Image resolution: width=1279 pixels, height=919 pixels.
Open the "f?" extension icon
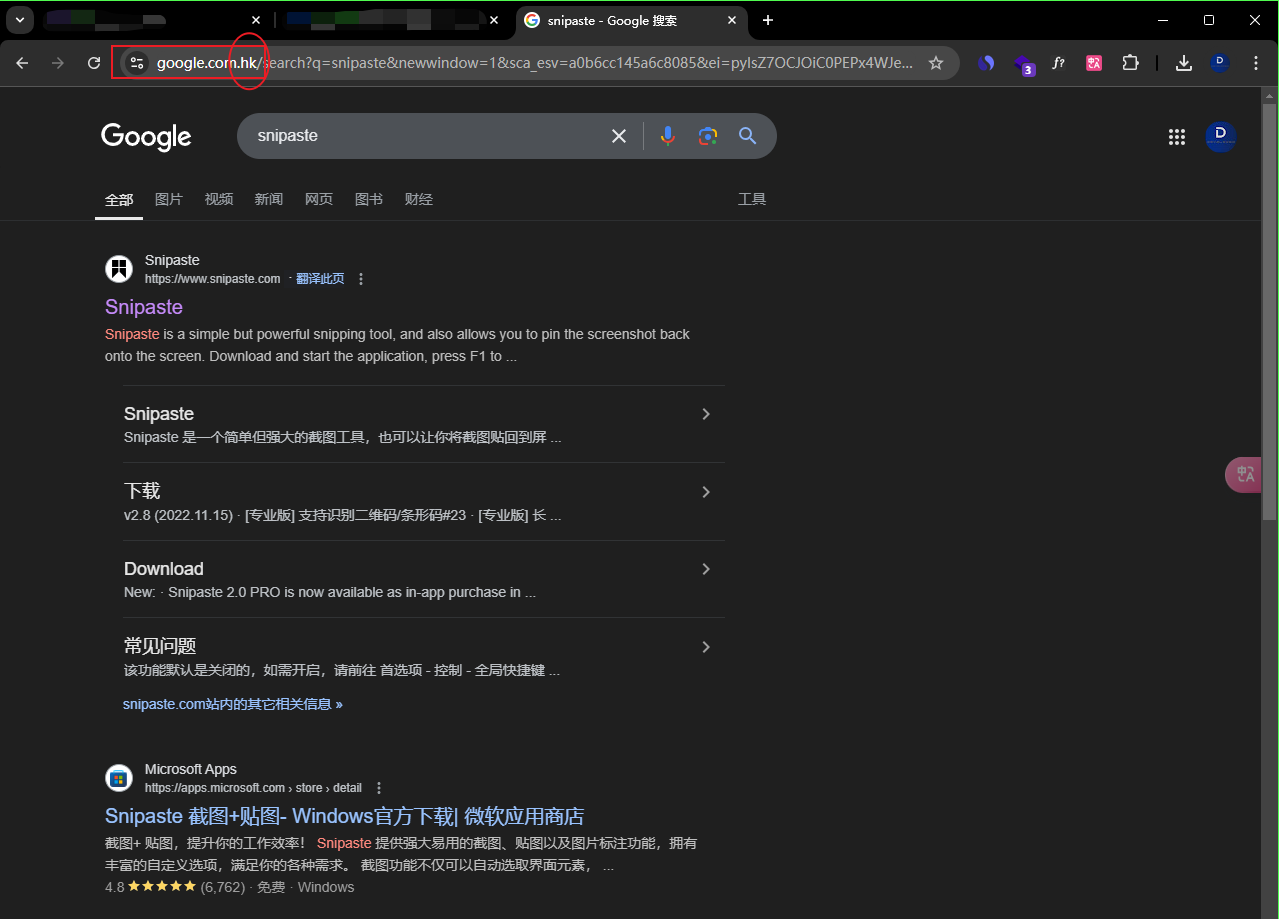[1058, 63]
